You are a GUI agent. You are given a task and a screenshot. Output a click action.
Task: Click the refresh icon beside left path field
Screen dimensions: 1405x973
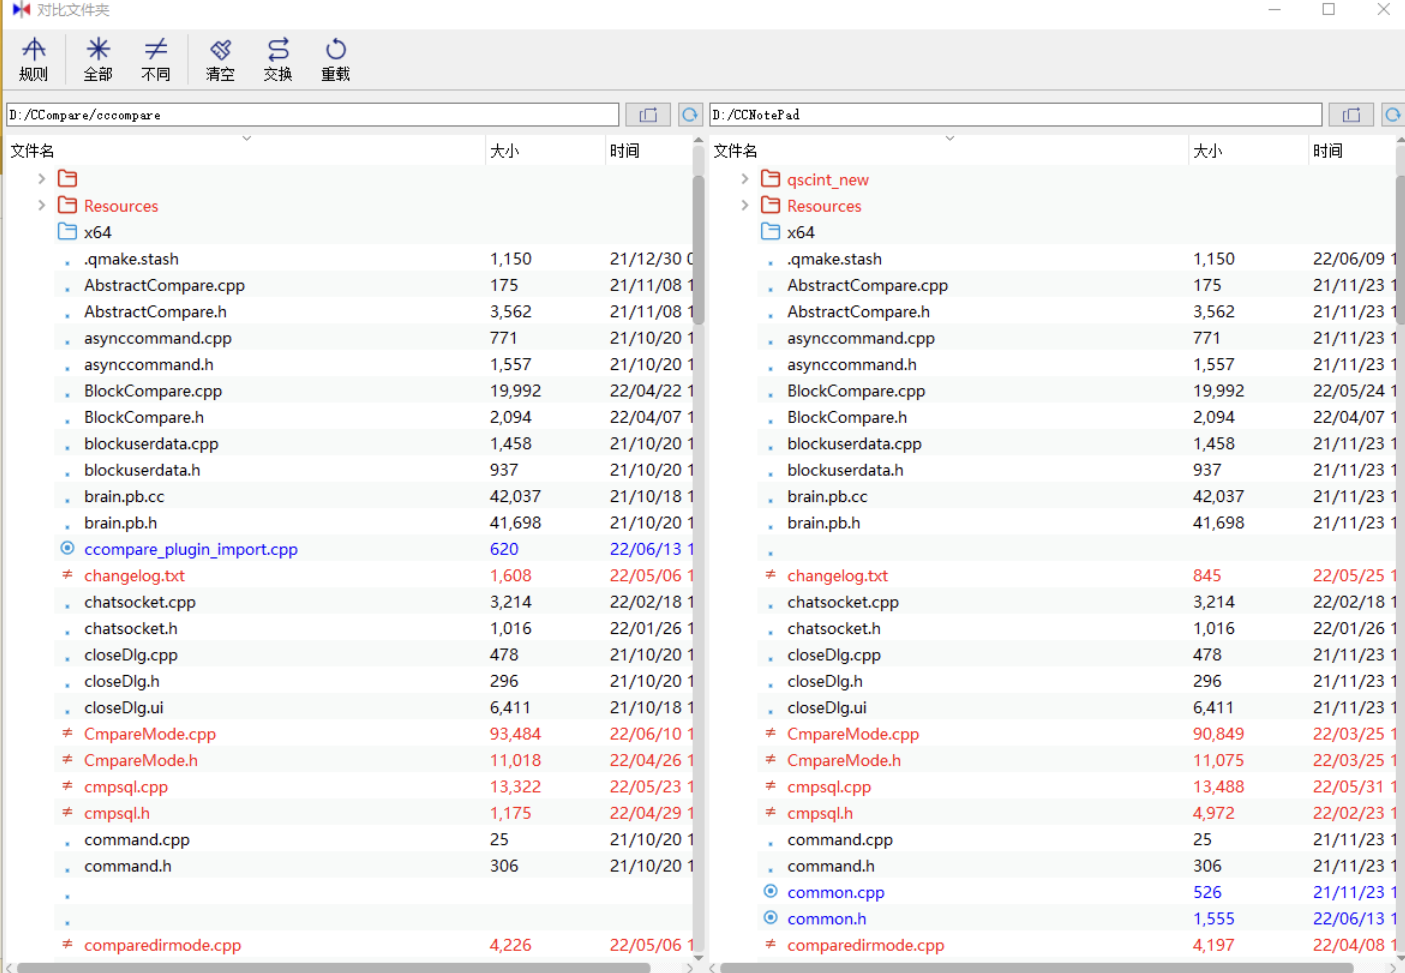pos(688,114)
